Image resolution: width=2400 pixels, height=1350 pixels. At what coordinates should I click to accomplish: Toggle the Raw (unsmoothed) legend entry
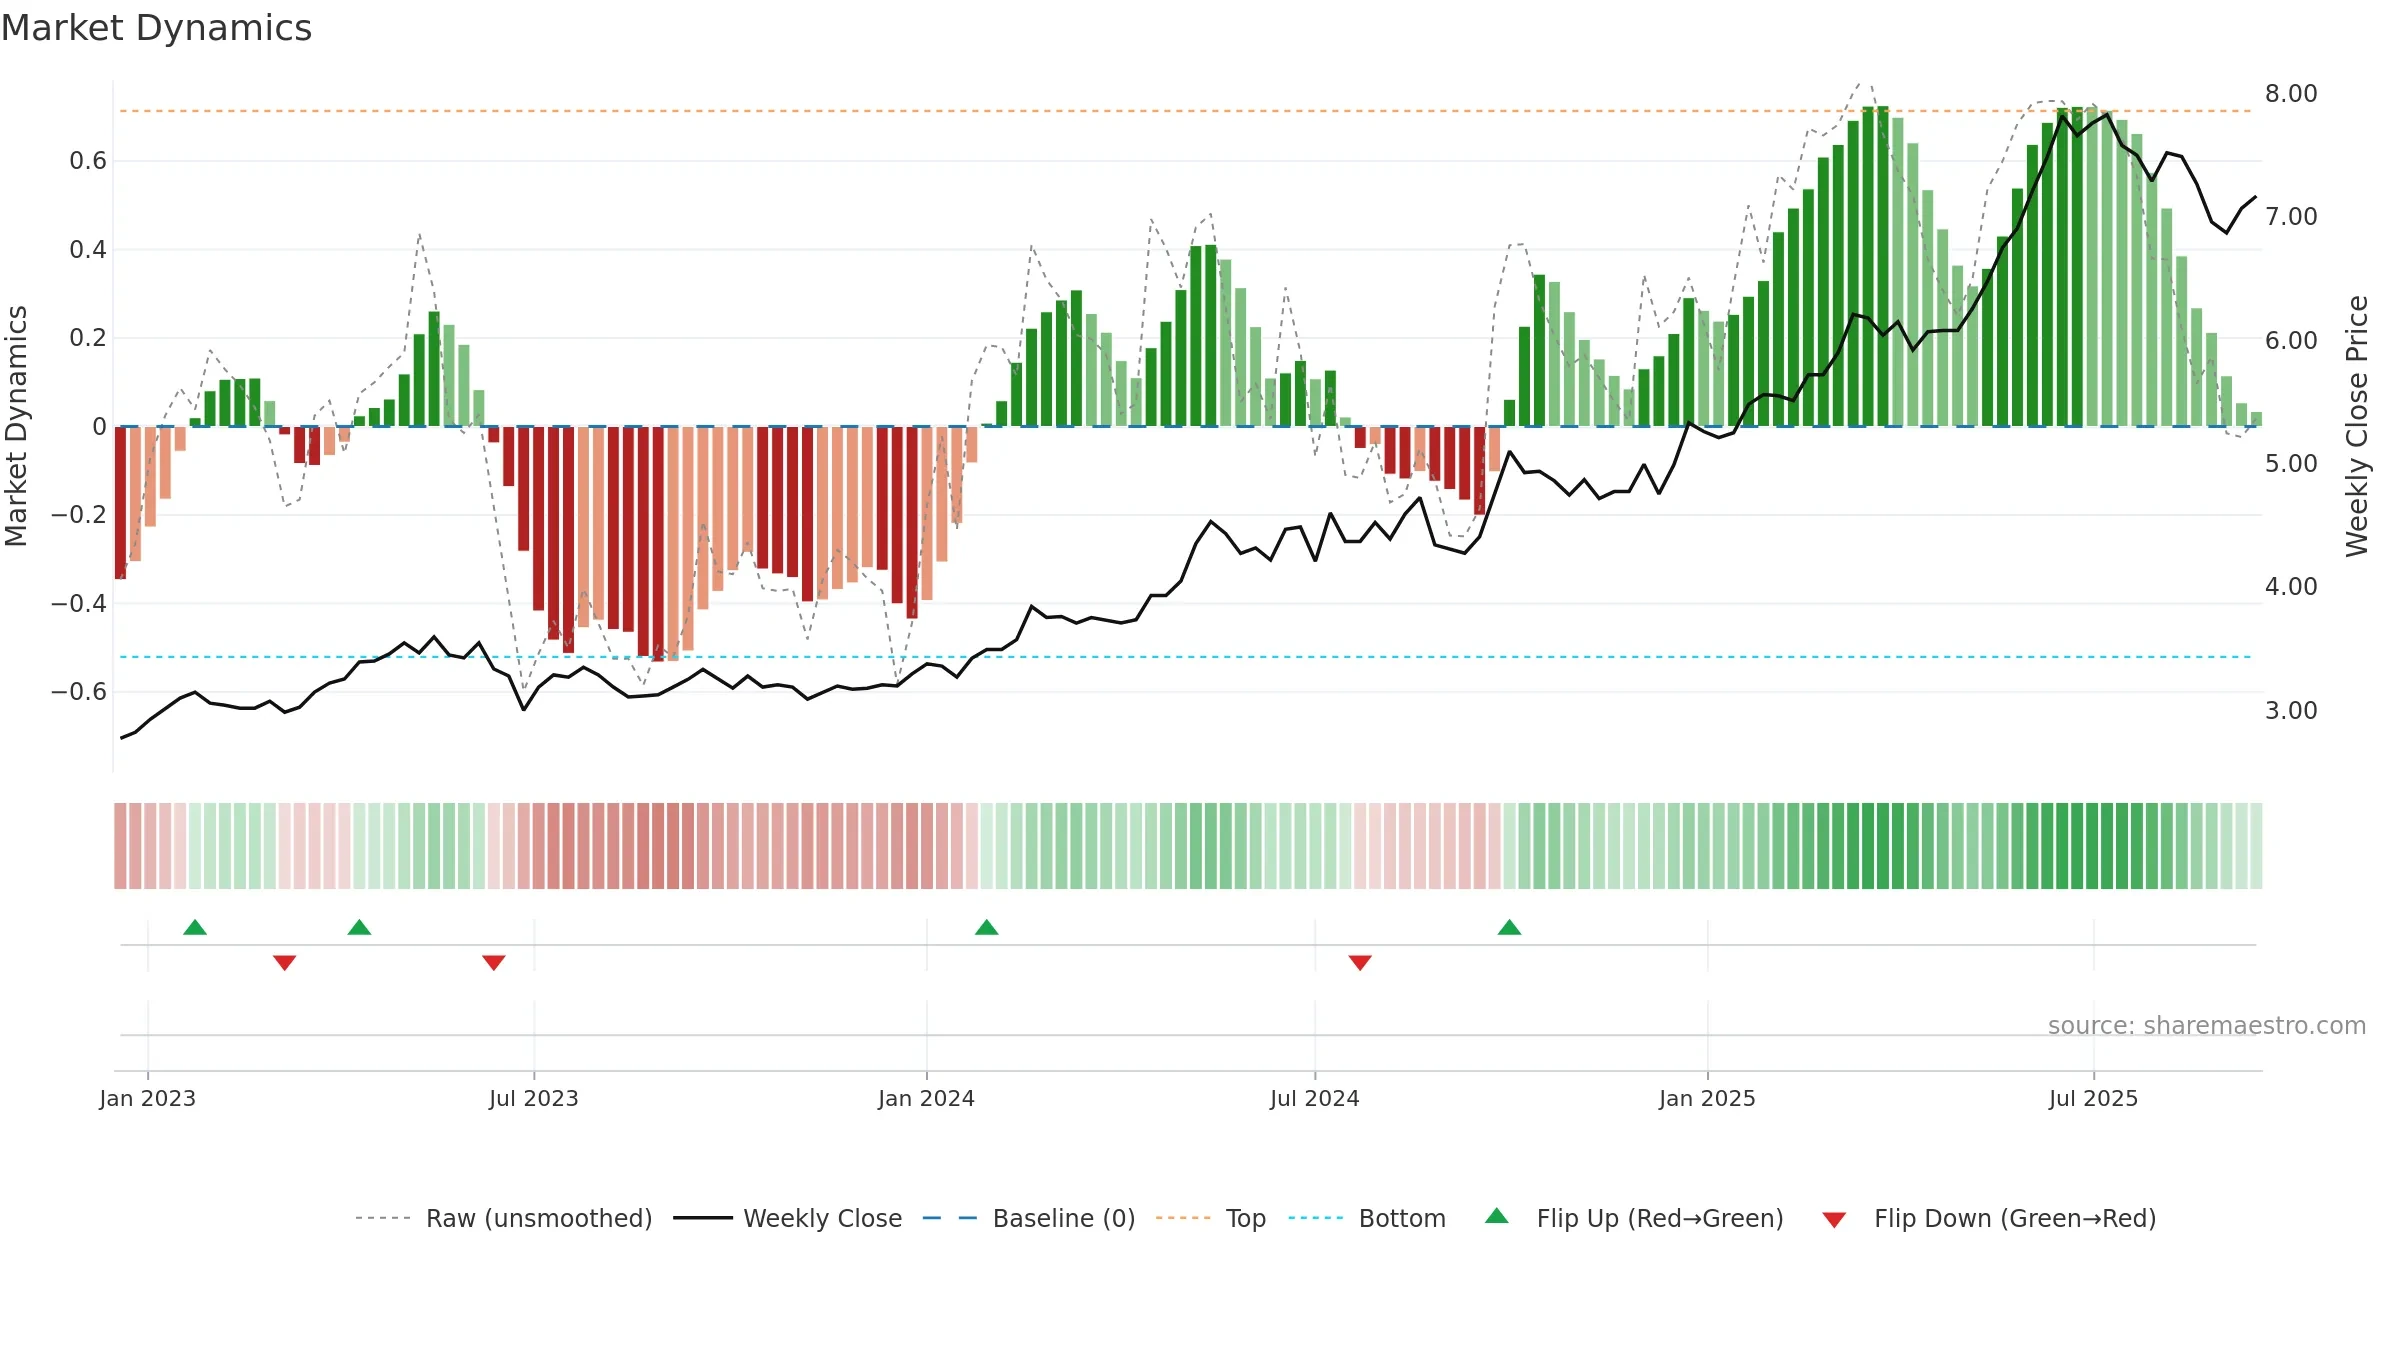503,1218
